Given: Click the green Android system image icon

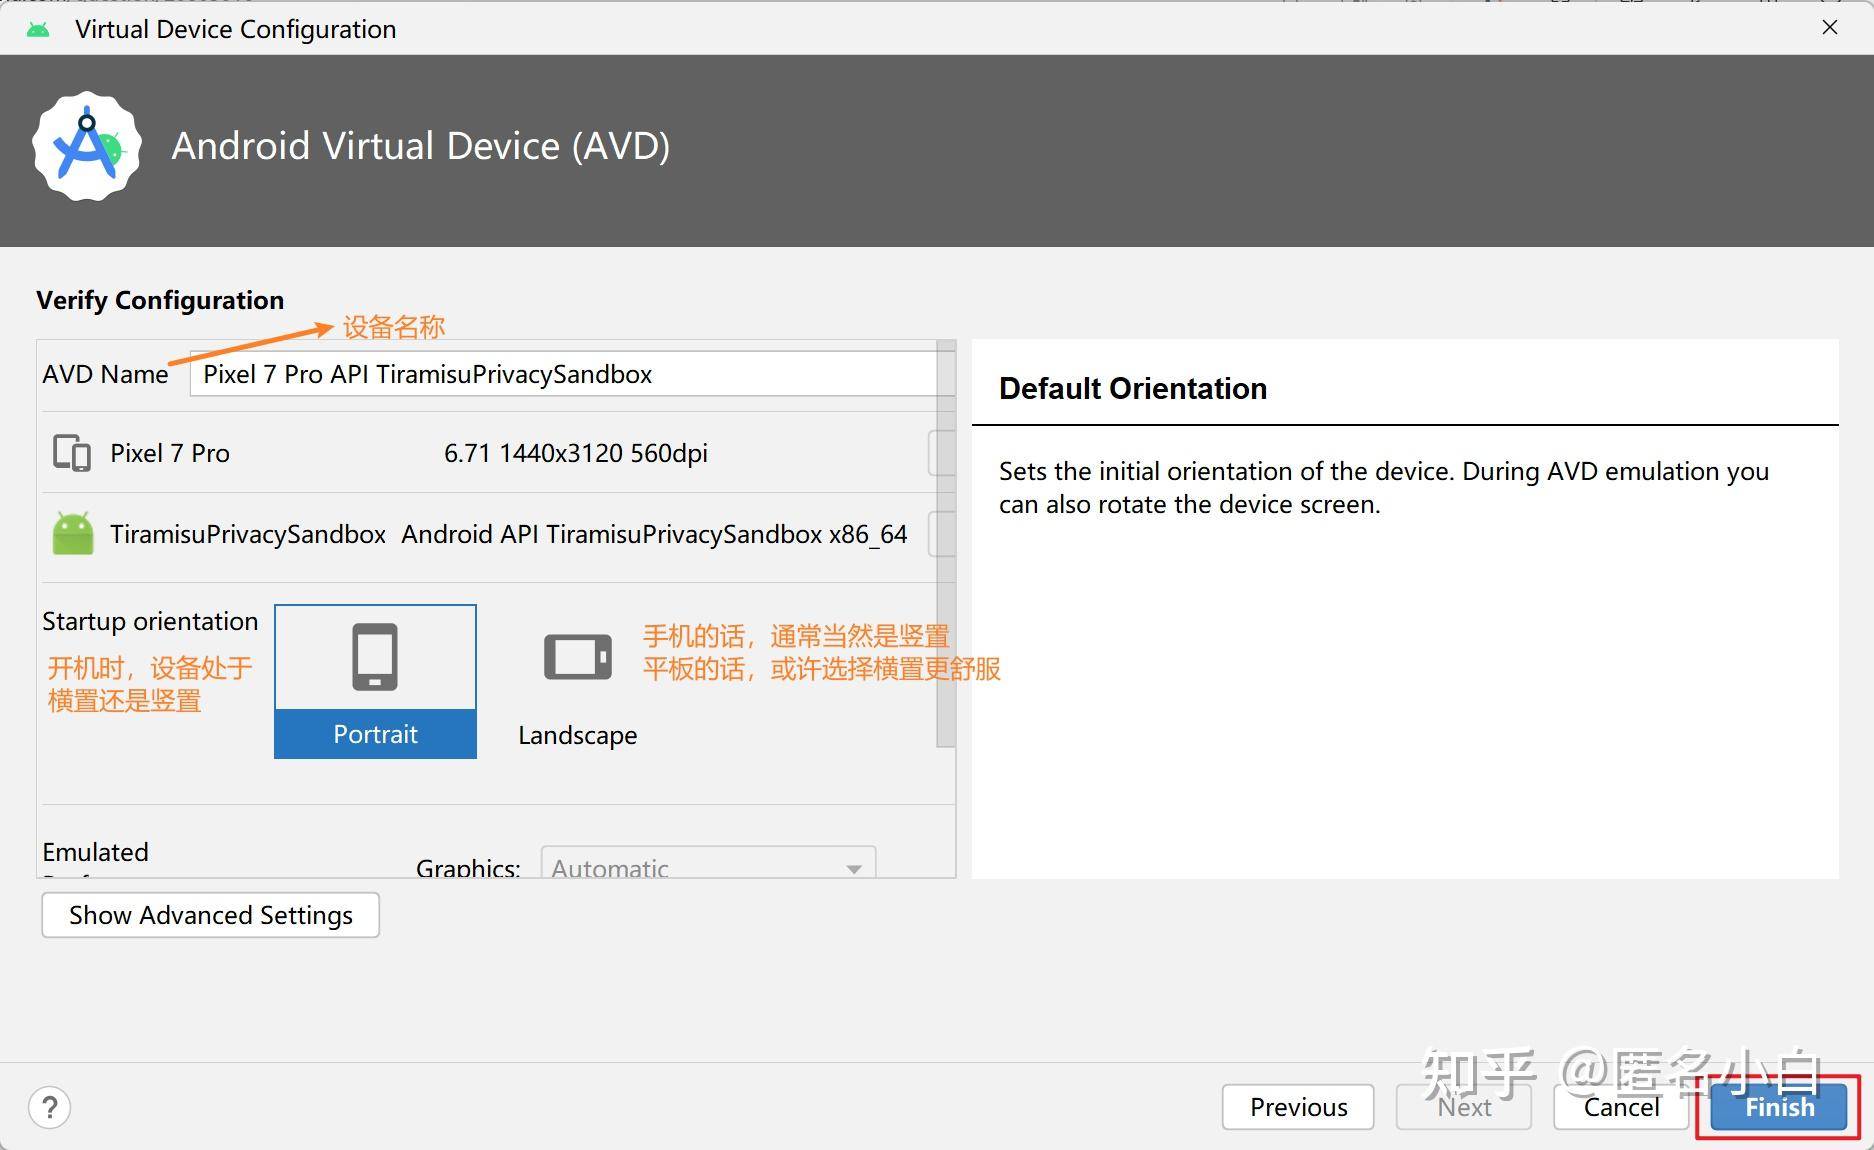Looking at the screenshot, I should (x=73, y=534).
